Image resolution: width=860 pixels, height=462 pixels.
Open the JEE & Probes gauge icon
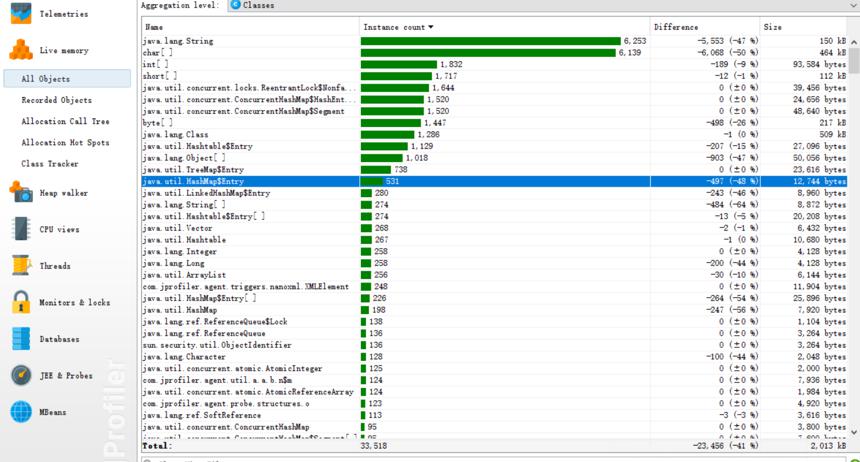pos(21,375)
